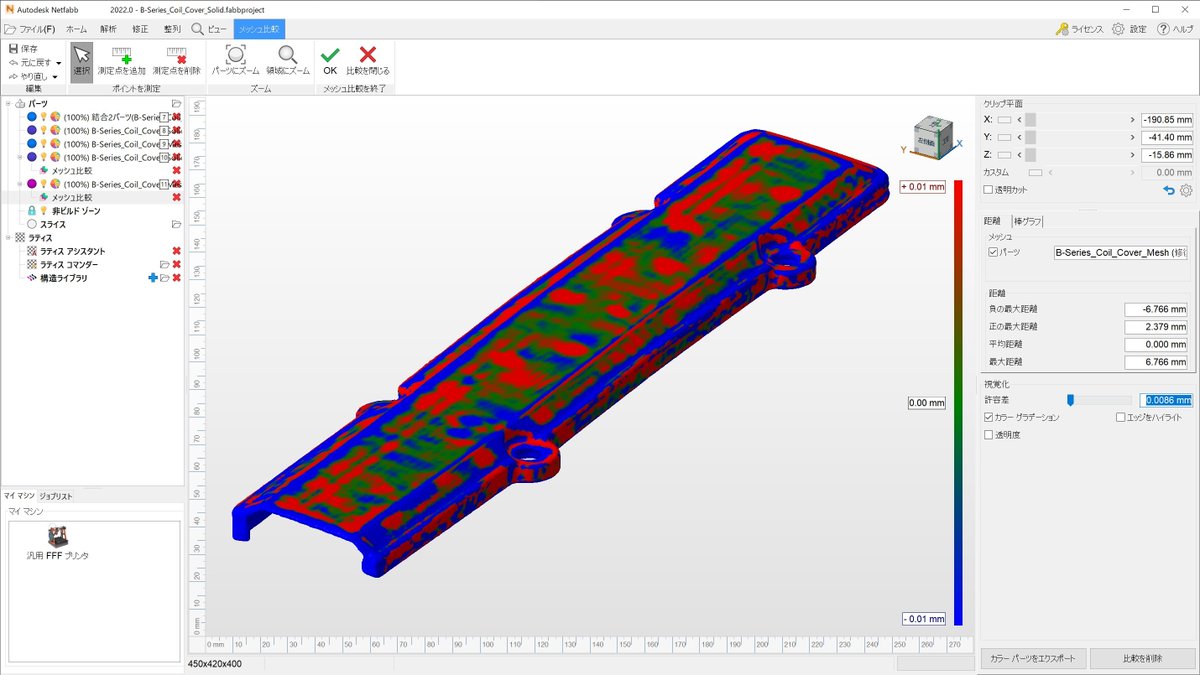Open the ファイル(F) menu
This screenshot has width=1200, height=675.
click(36, 29)
